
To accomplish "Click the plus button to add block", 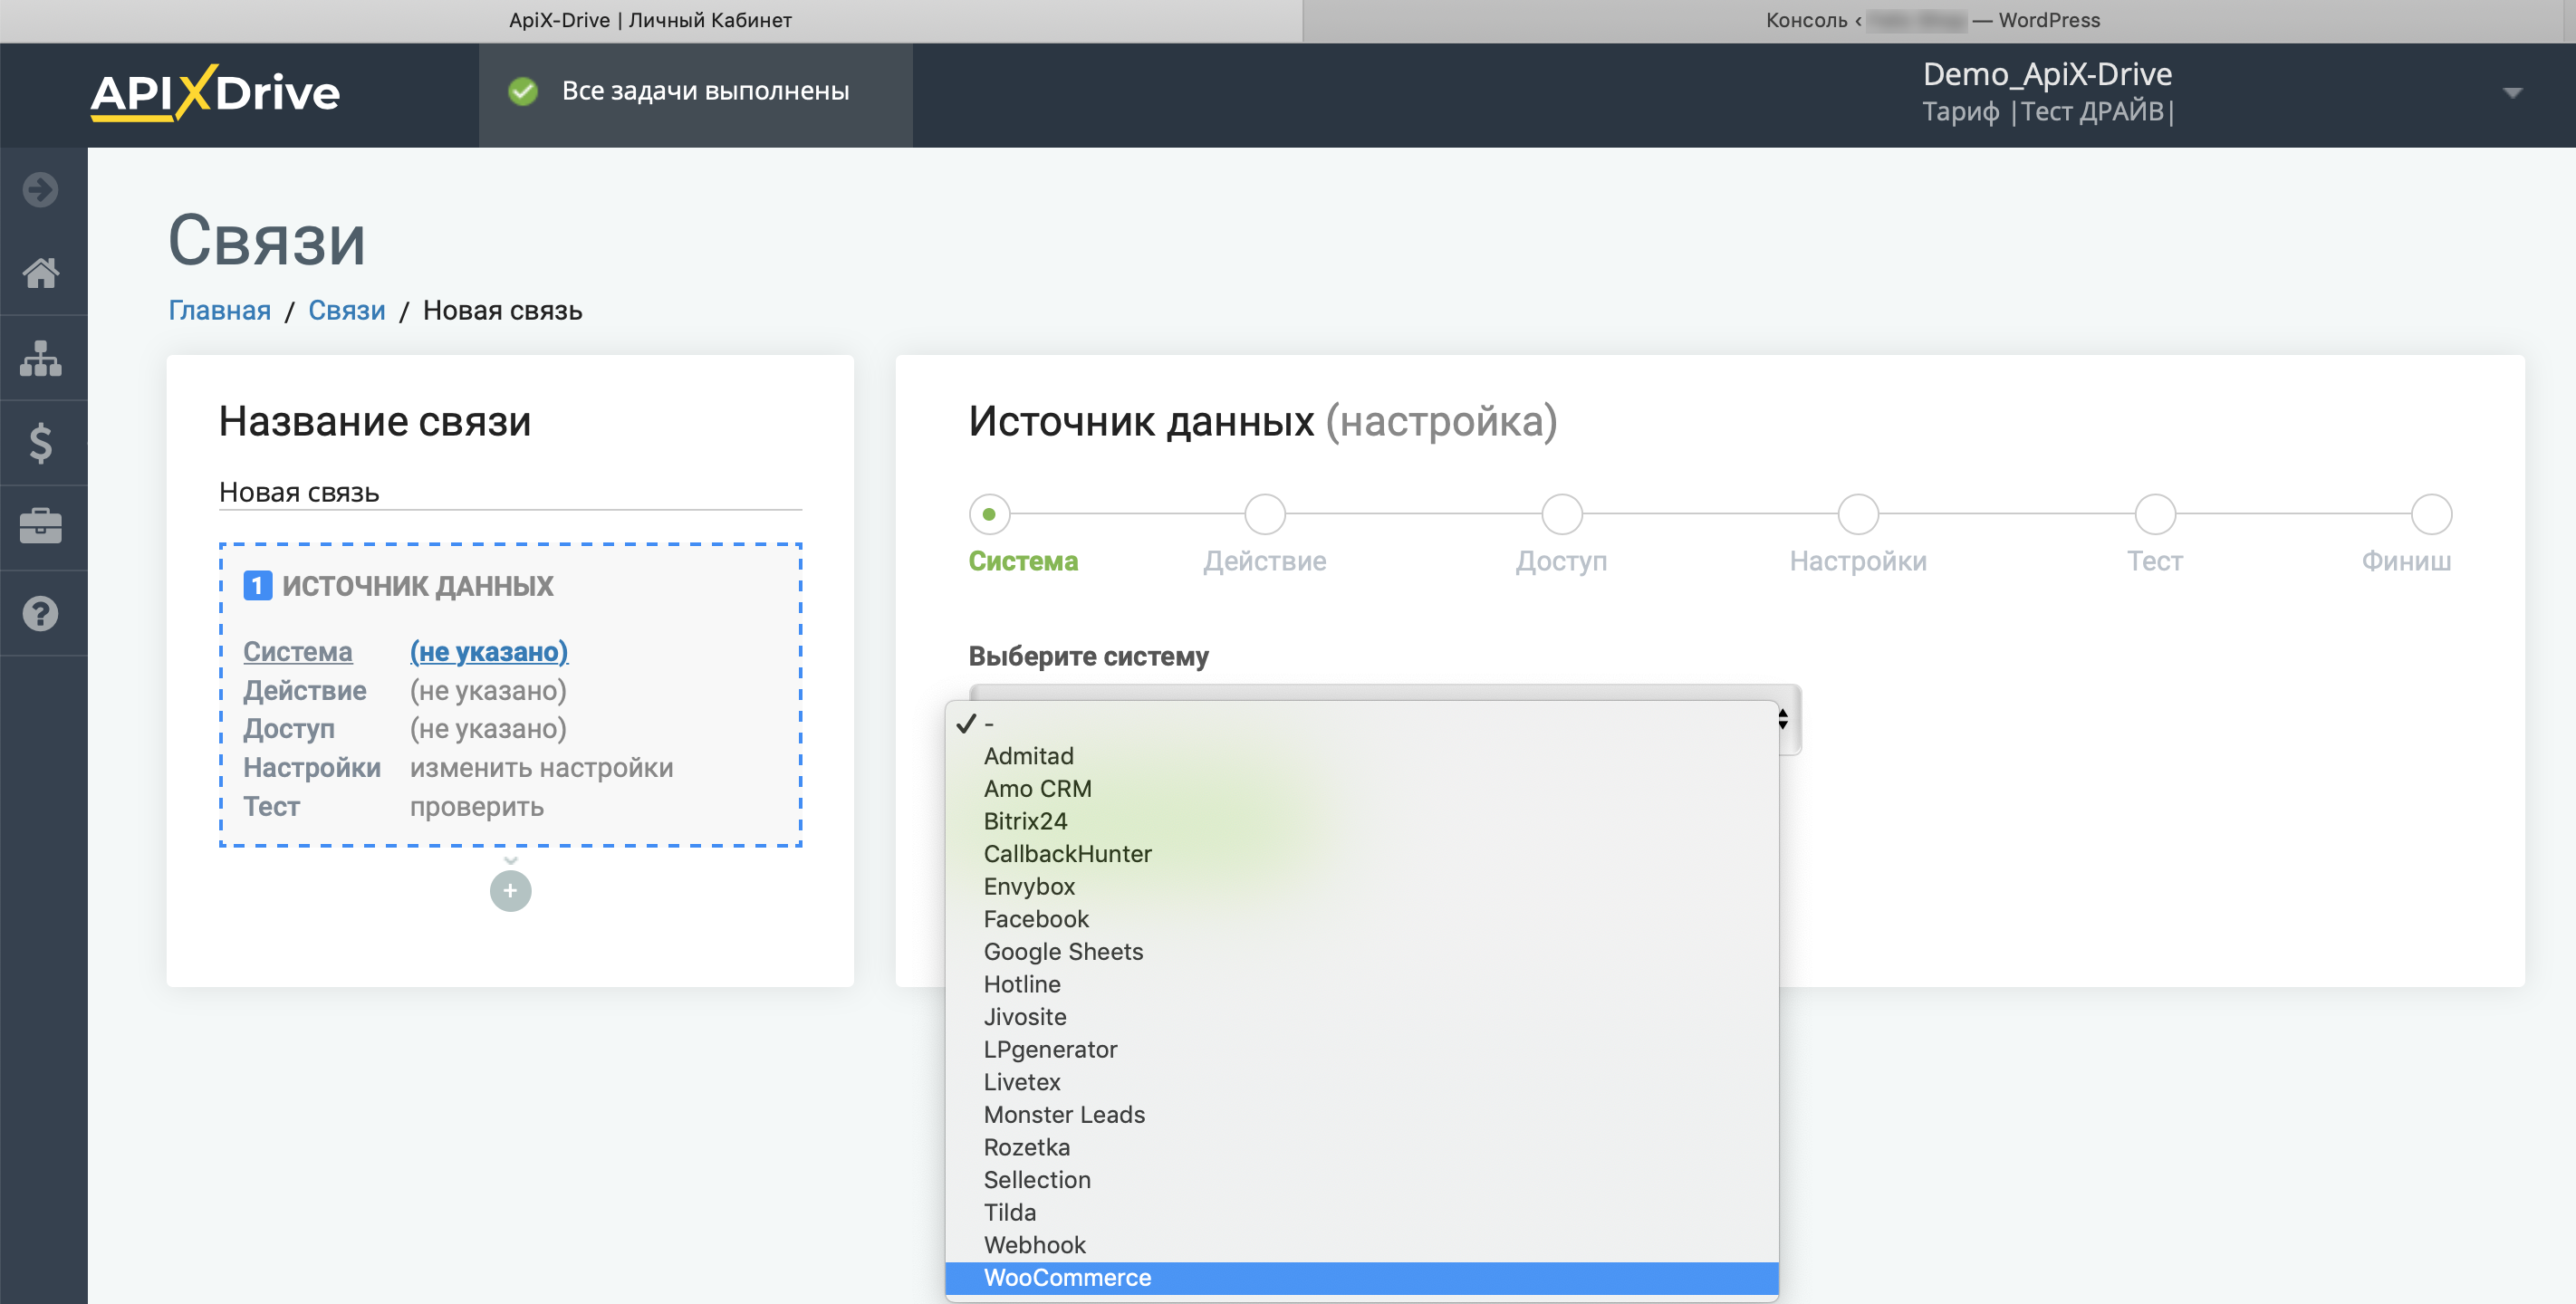I will tap(510, 890).
